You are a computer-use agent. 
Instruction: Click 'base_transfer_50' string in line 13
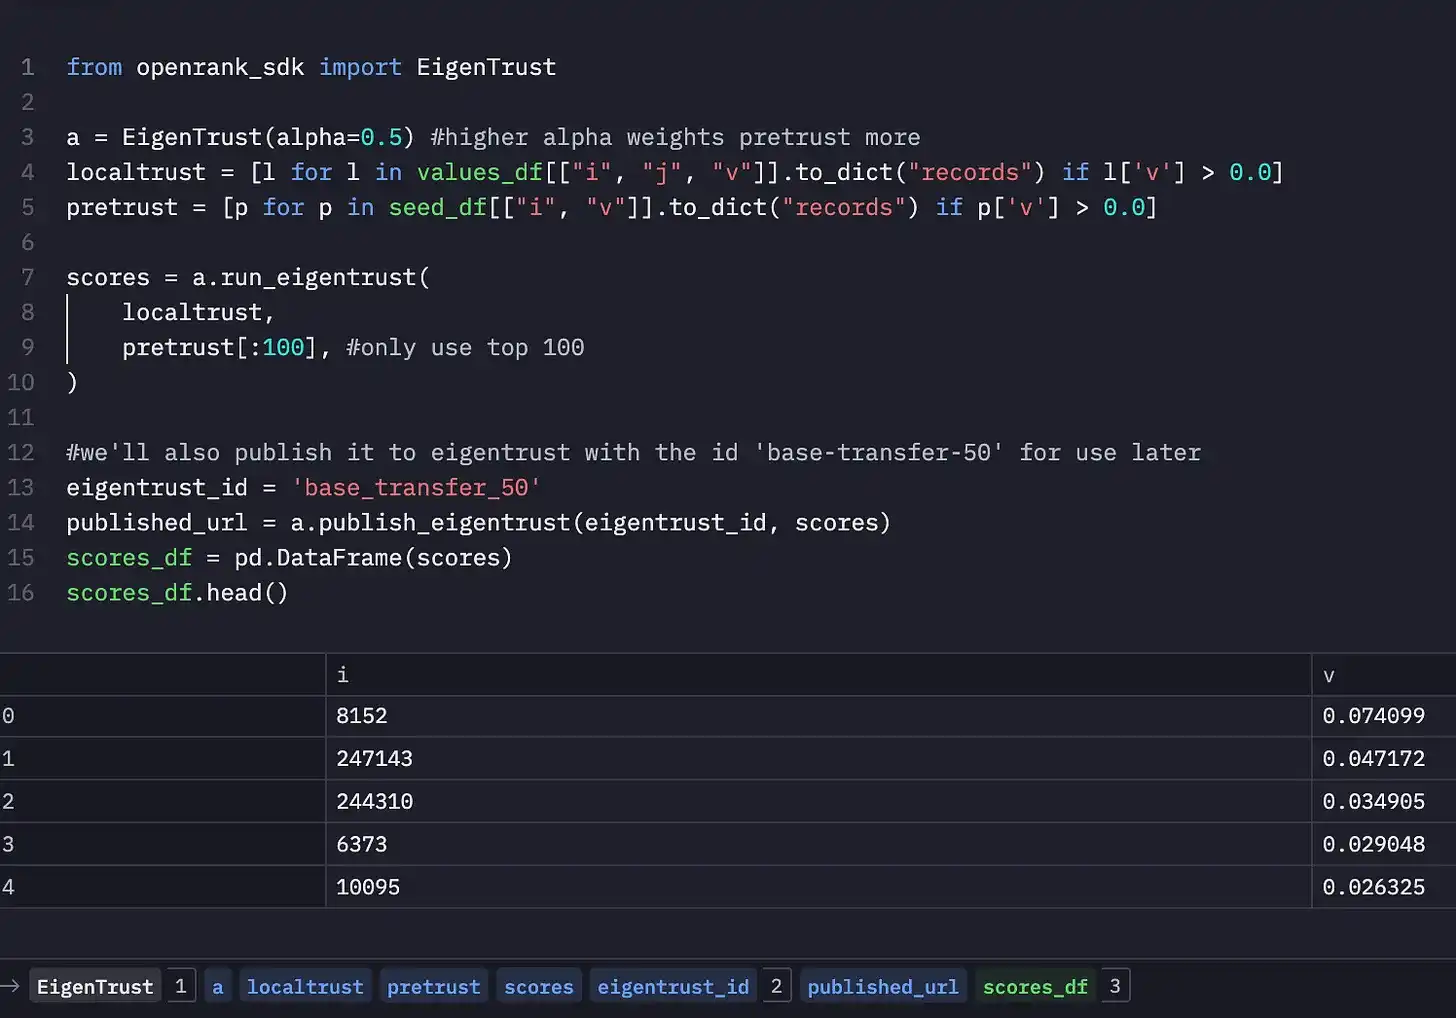click(416, 487)
